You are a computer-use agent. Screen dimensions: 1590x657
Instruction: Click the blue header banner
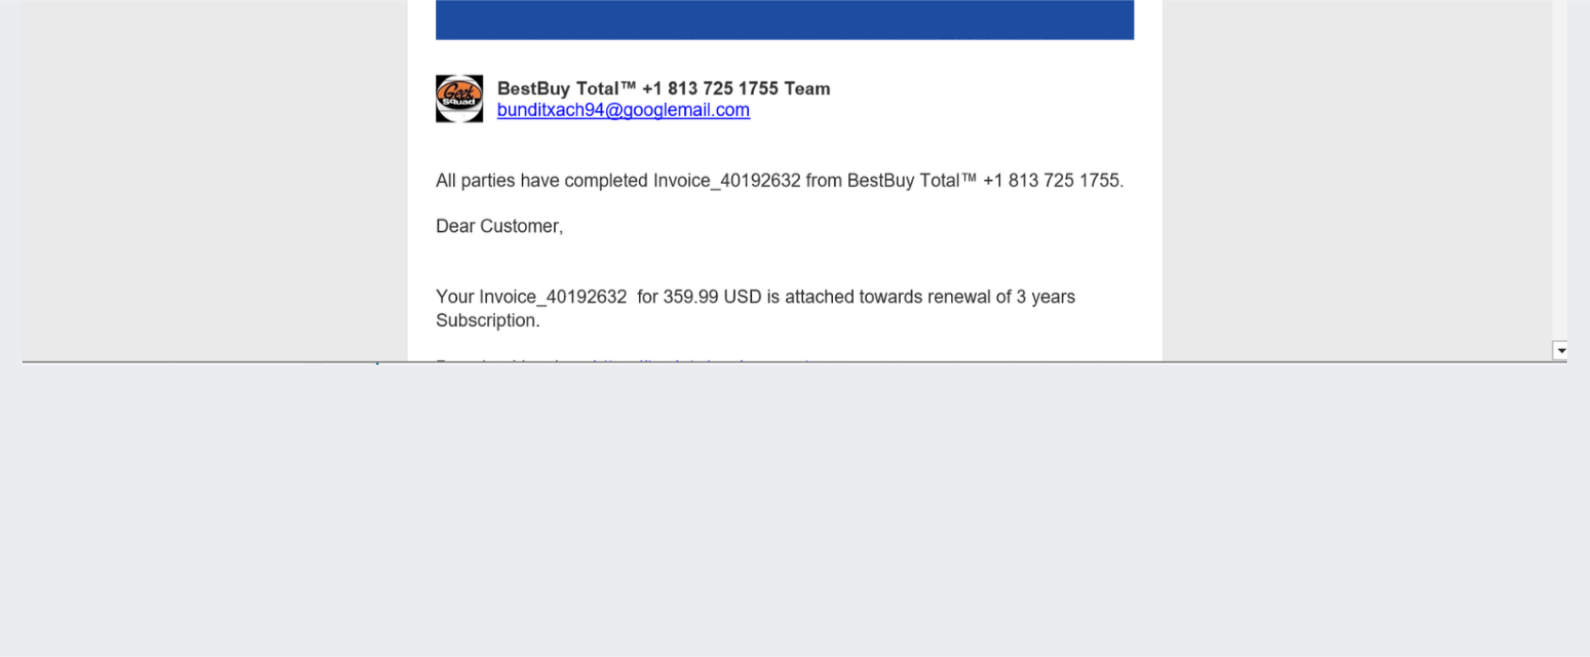click(x=785, y=19)
